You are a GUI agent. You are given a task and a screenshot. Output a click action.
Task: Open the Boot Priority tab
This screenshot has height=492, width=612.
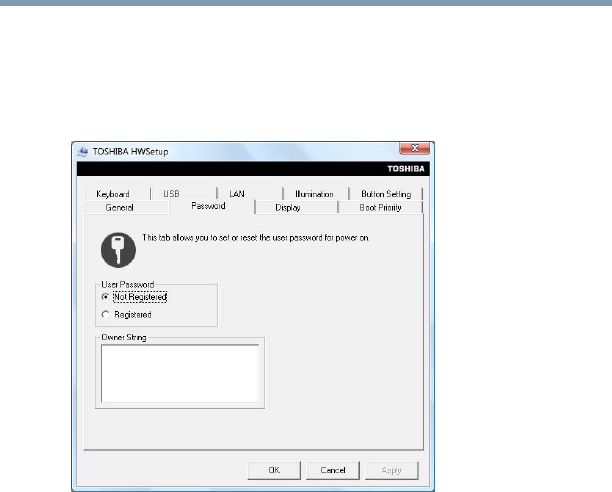(x=381, y=208)
